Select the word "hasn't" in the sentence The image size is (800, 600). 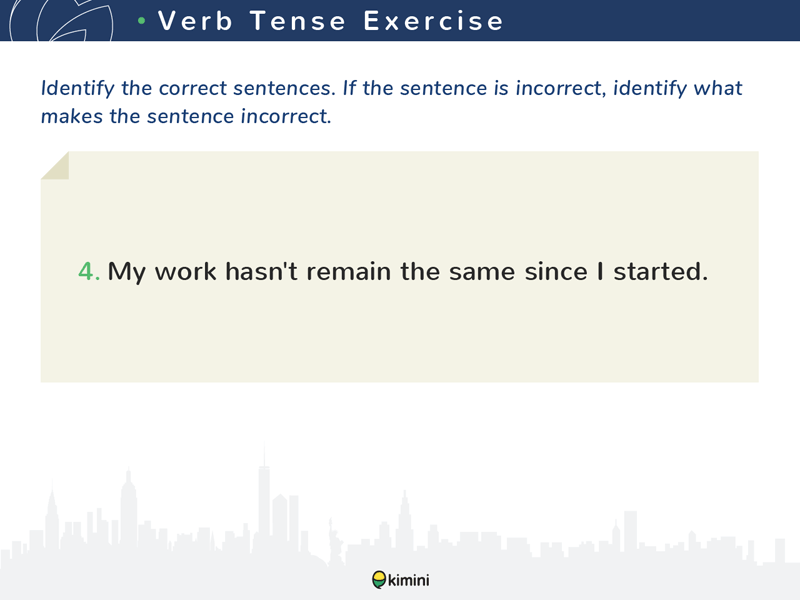click(x=261, y=271)
